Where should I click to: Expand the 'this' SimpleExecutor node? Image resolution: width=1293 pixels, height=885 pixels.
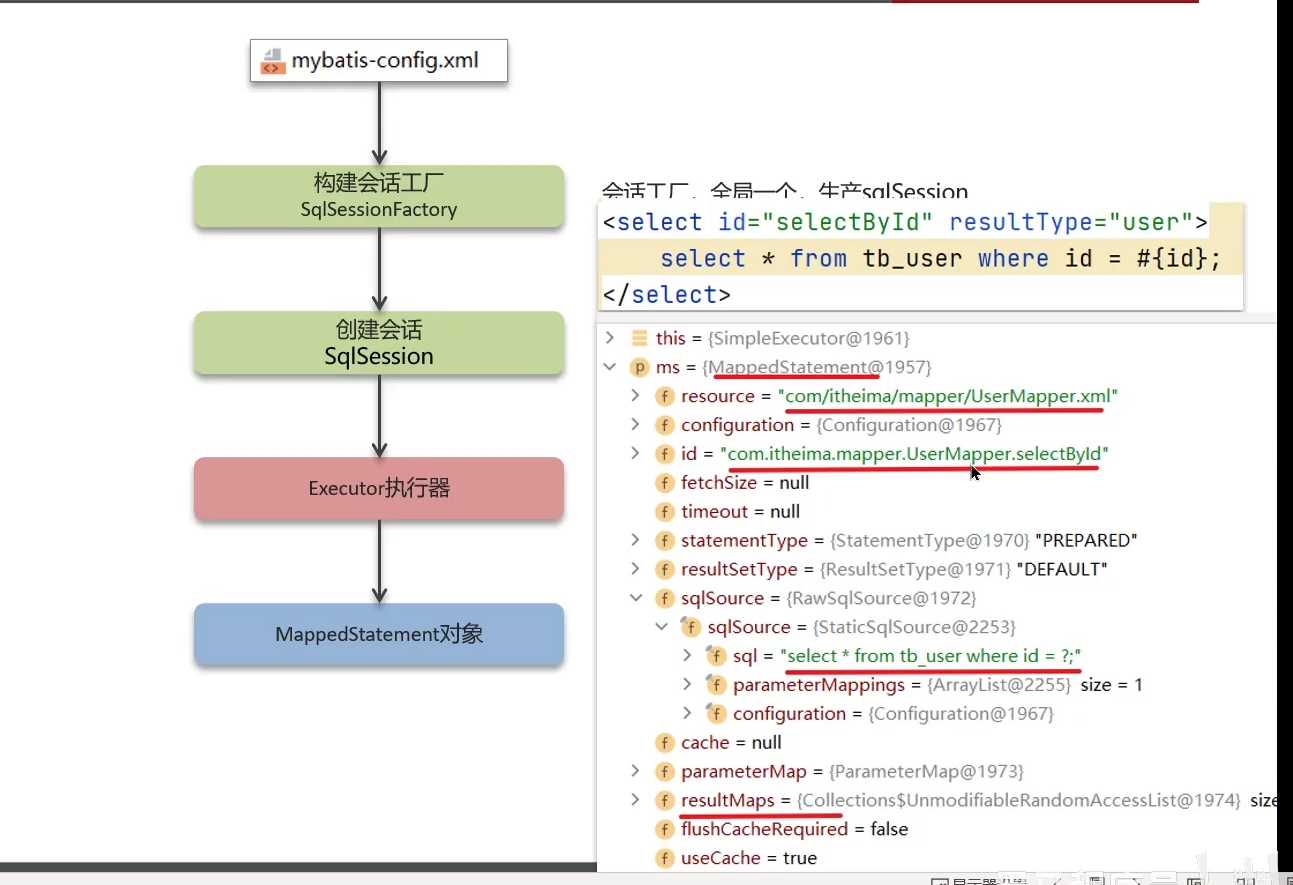click(x=610, y=338)
